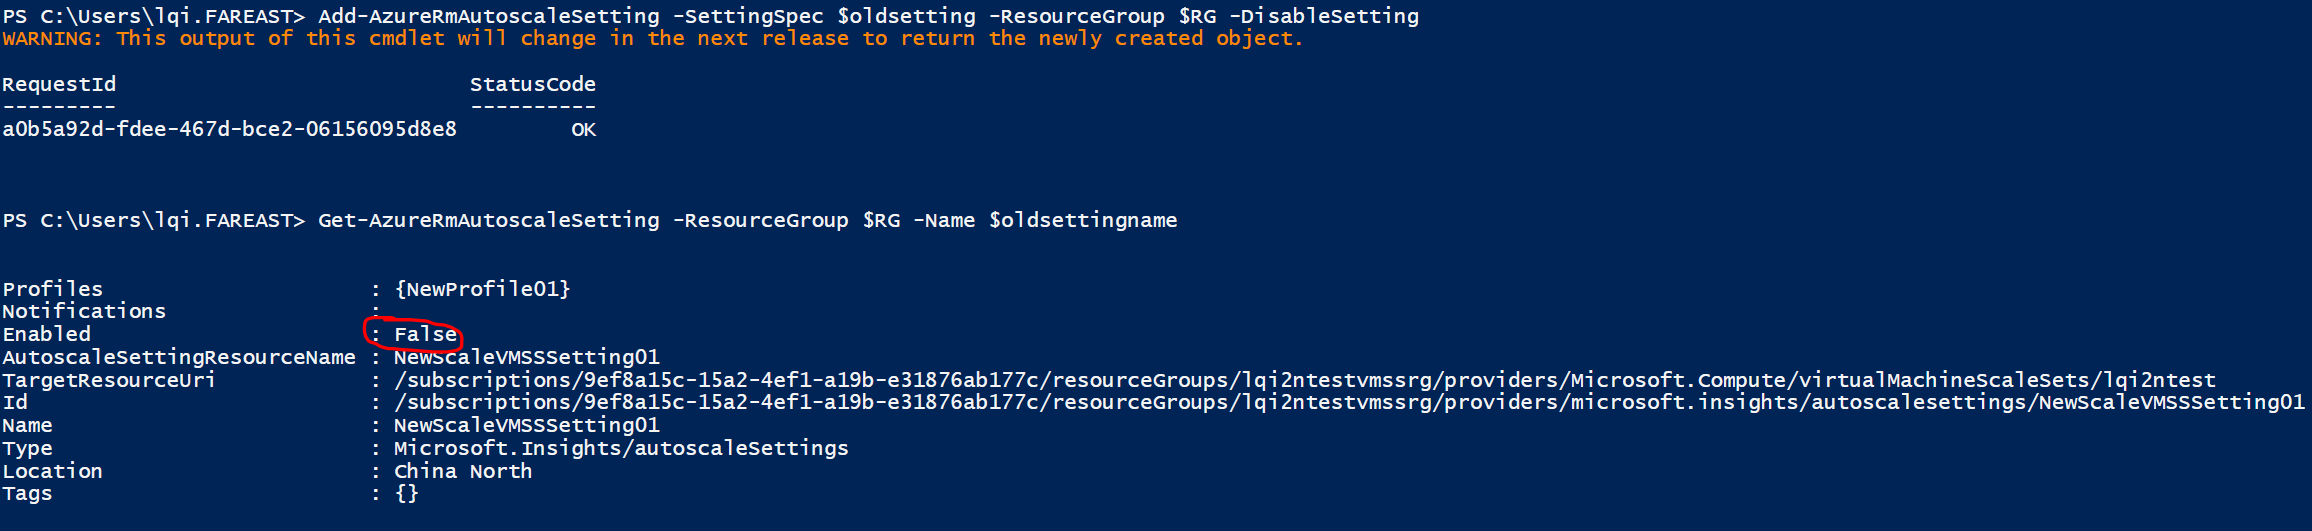This screenshot has width=2312, height=531.
Task: Click the AutoscaleSettingResourceName property label
Action: (x=179, y=358)
